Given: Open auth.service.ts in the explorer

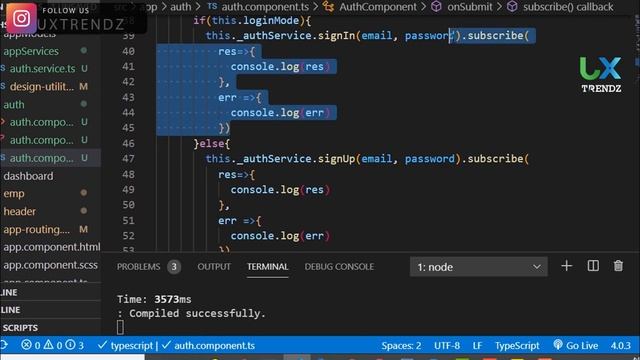Looking at the screenshot, I should [42, 69].
